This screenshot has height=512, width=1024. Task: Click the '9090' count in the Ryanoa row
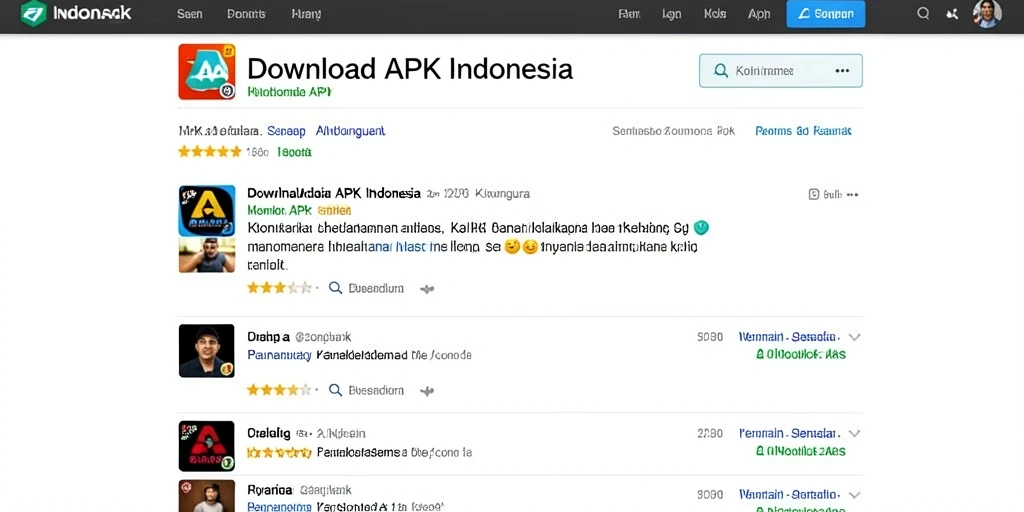(x=710, y=494)
